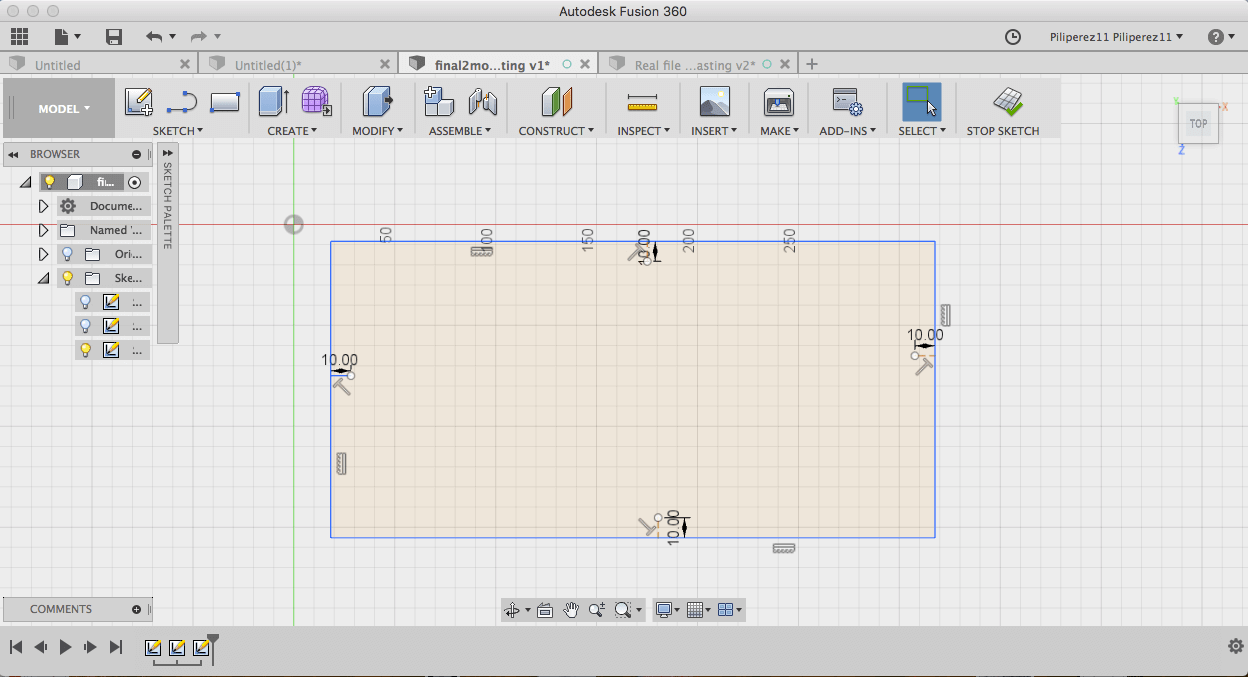The image size is (1248, 677).
Task: Open the CREATE menu
Action: (292, 131)
